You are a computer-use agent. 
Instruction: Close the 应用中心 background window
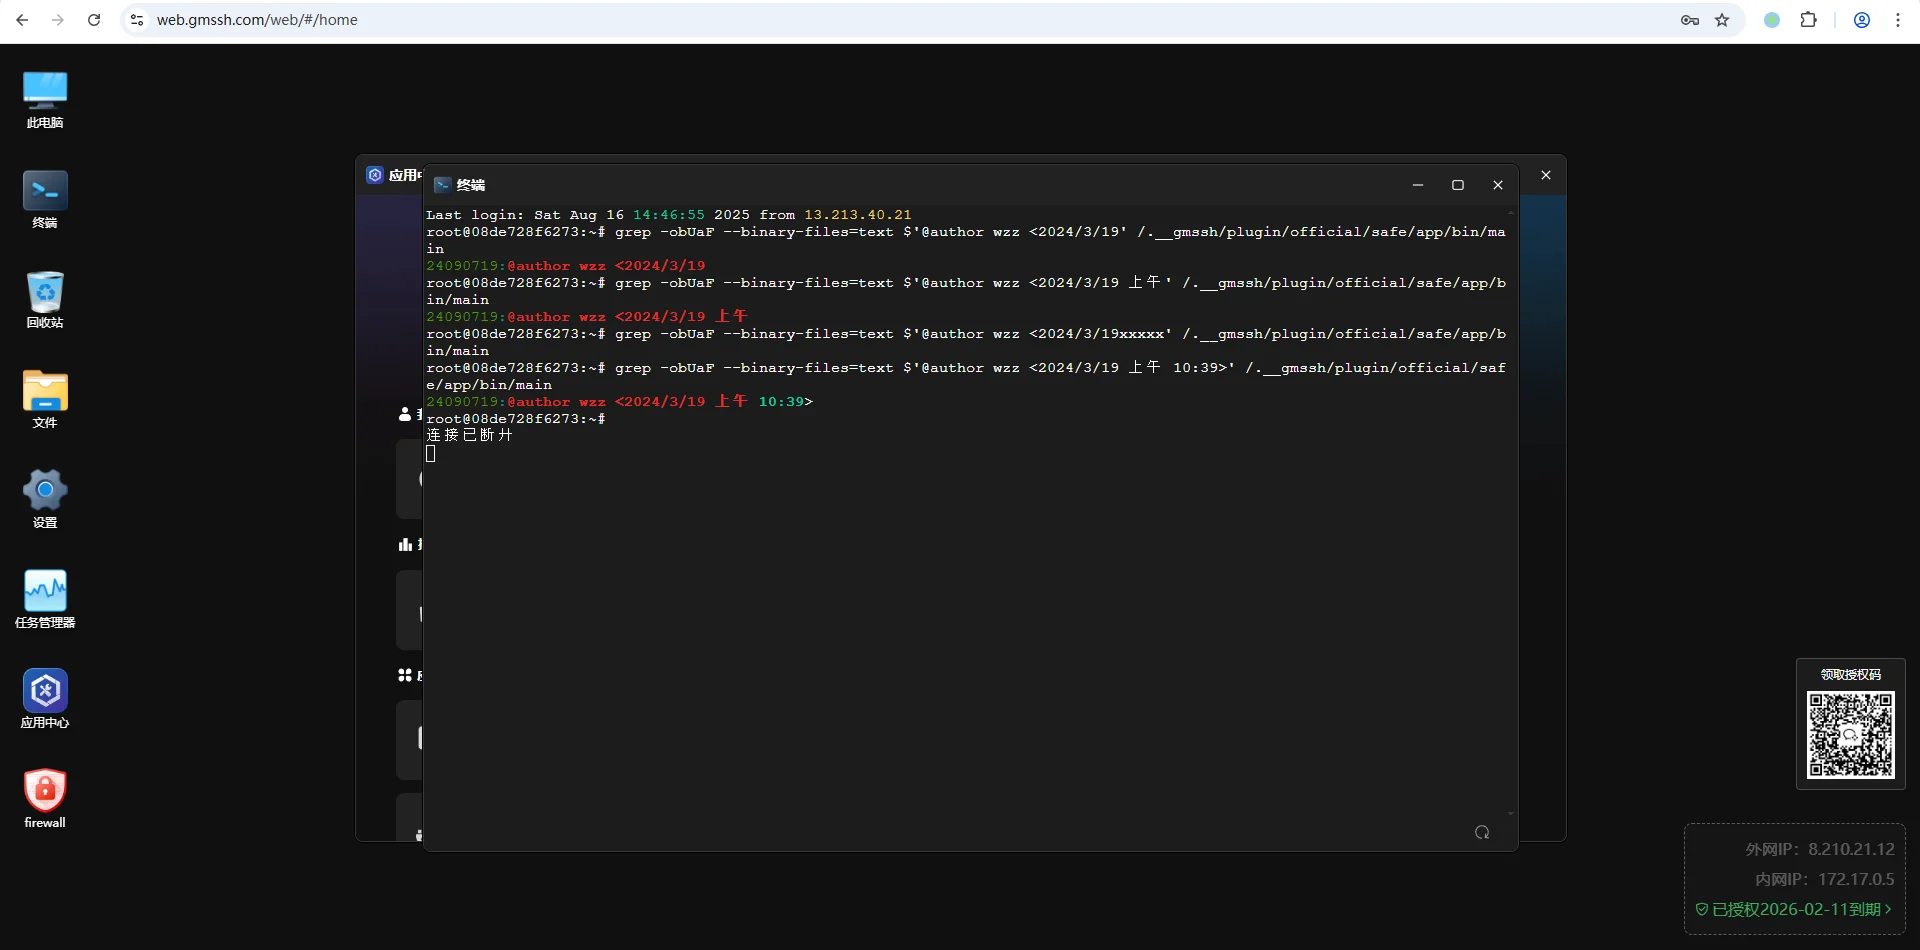click(x=1546, y=175)
